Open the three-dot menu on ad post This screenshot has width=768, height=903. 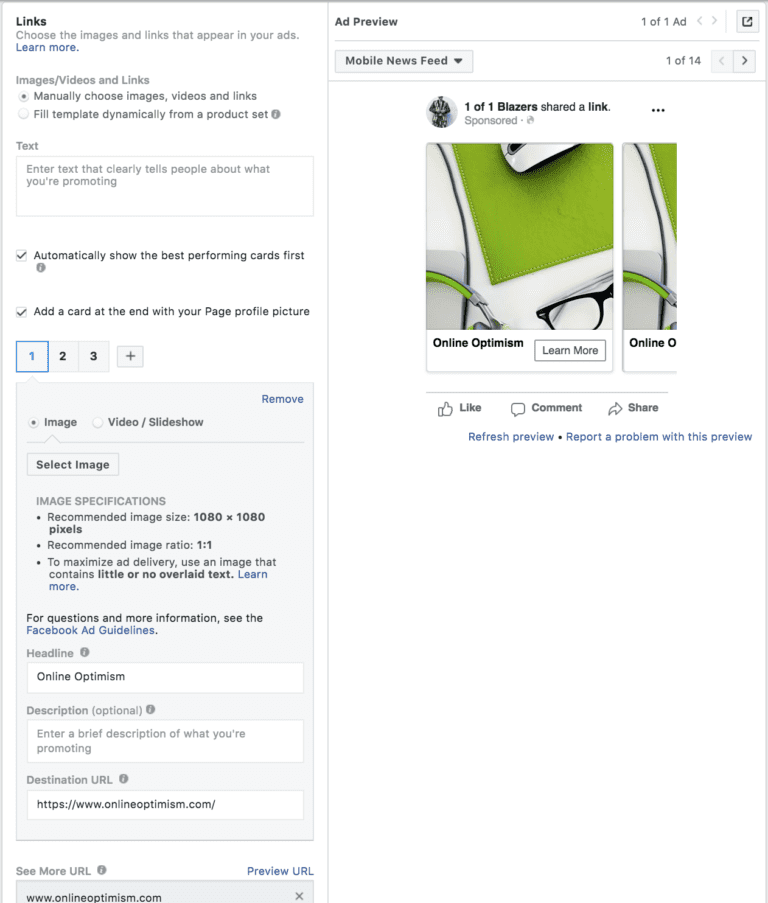pyautogui.click(x=658, y=110)
